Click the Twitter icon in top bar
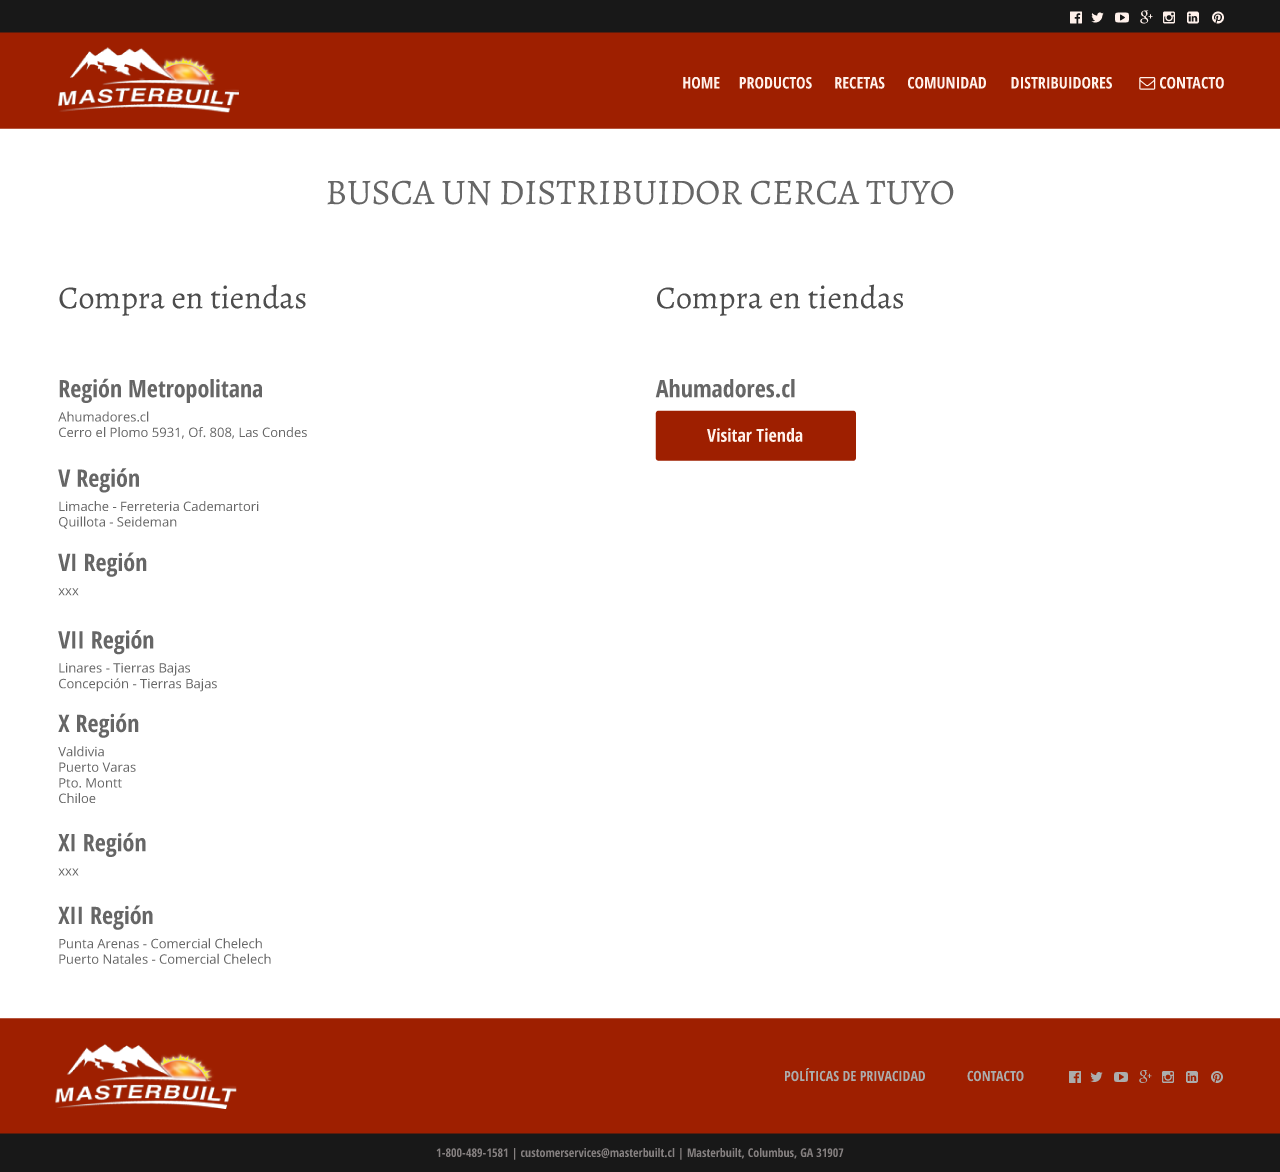The height and width of the screenshot is (1172, 1280). pos(1097,17)
